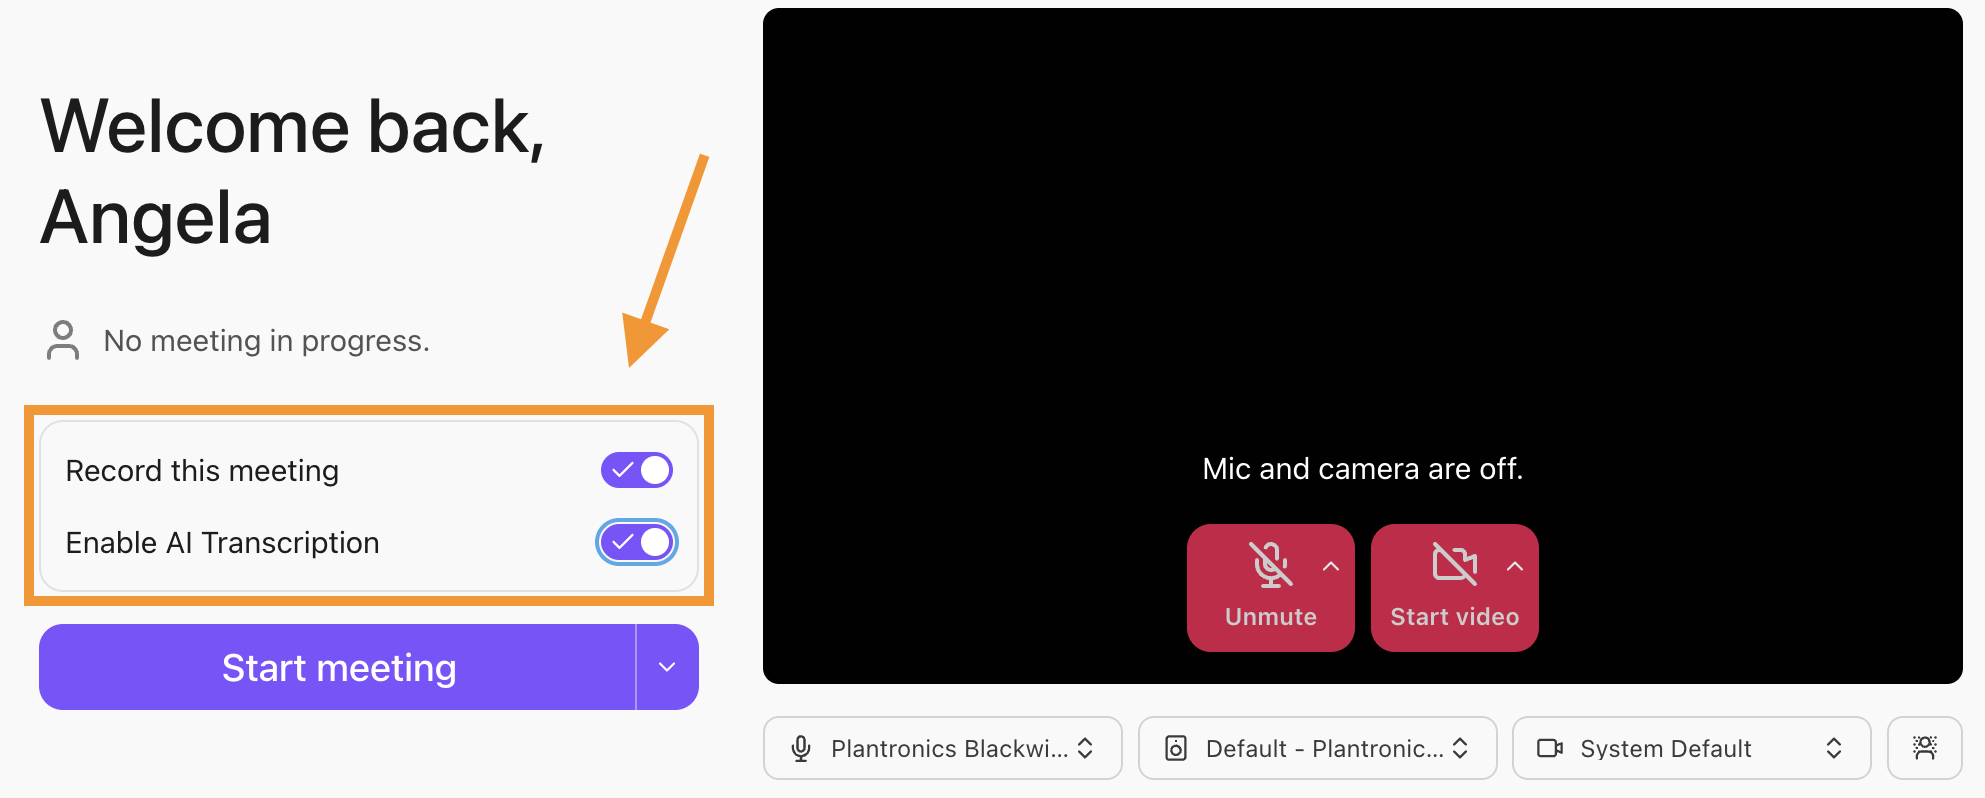Click the camera icon in System Default selector

coord(1549,748)
